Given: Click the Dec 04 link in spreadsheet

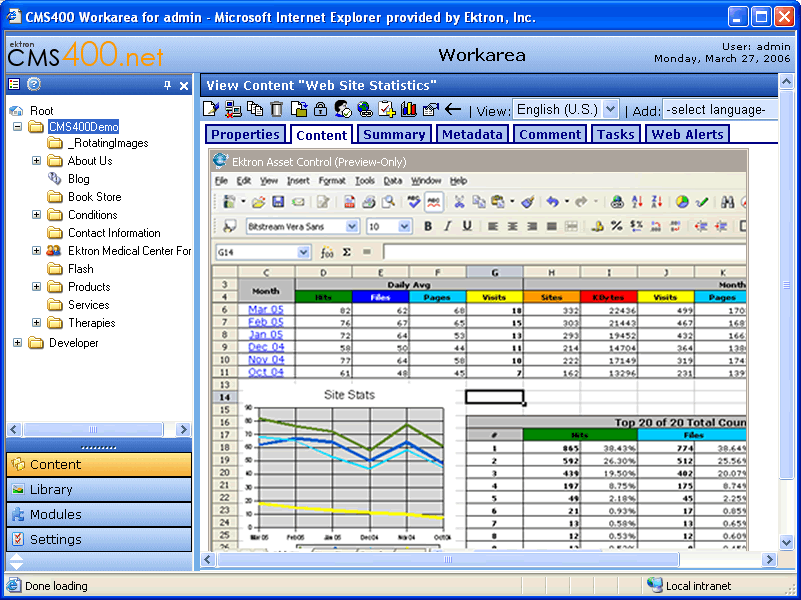Looking at the screenshot, I should coord(266,347).
